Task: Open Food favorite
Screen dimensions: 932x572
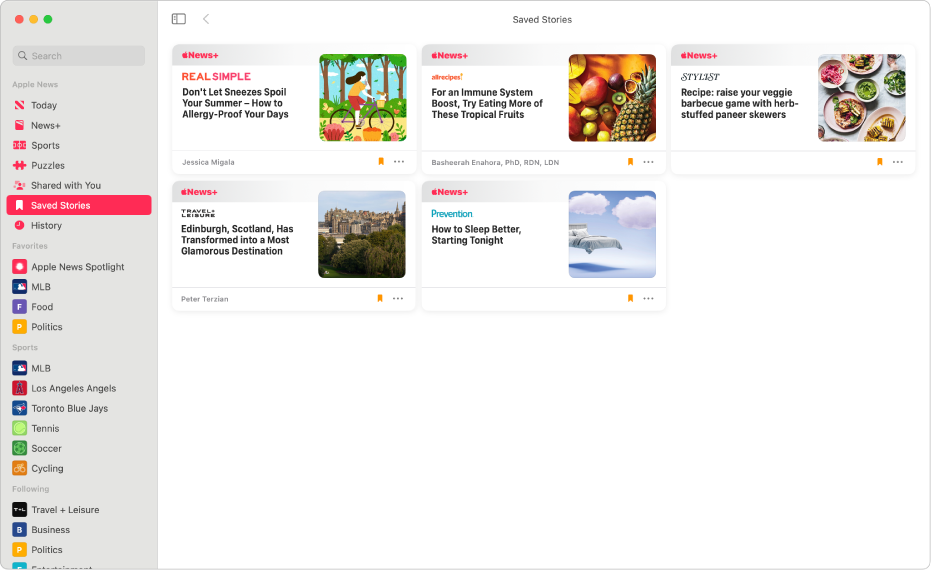Action: pyautogui.click(x=78, y=307)
